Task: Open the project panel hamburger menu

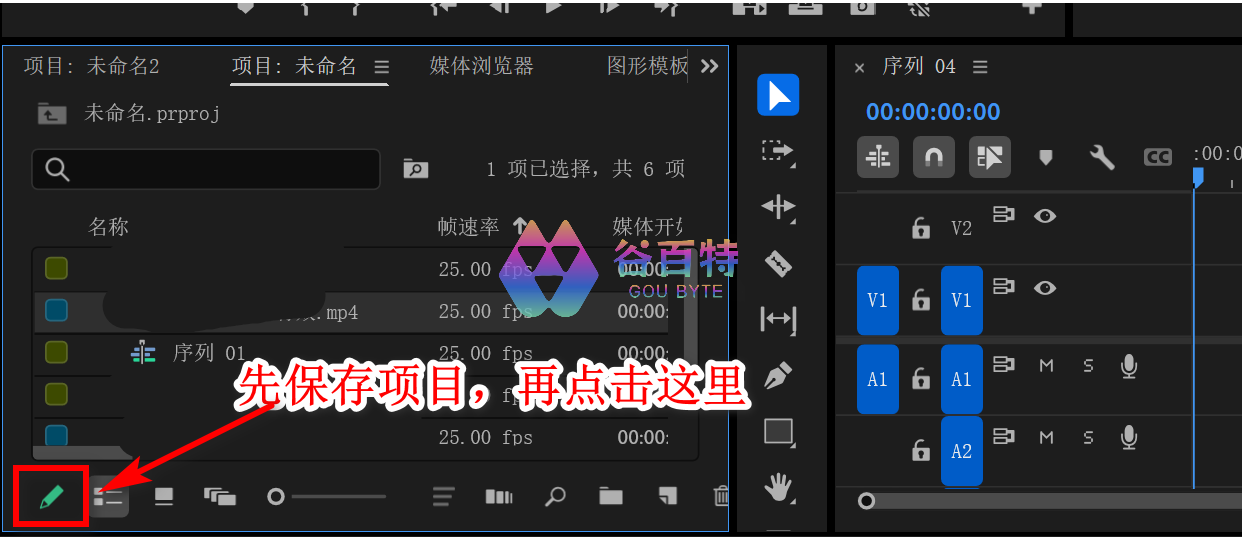Action: 381,67
